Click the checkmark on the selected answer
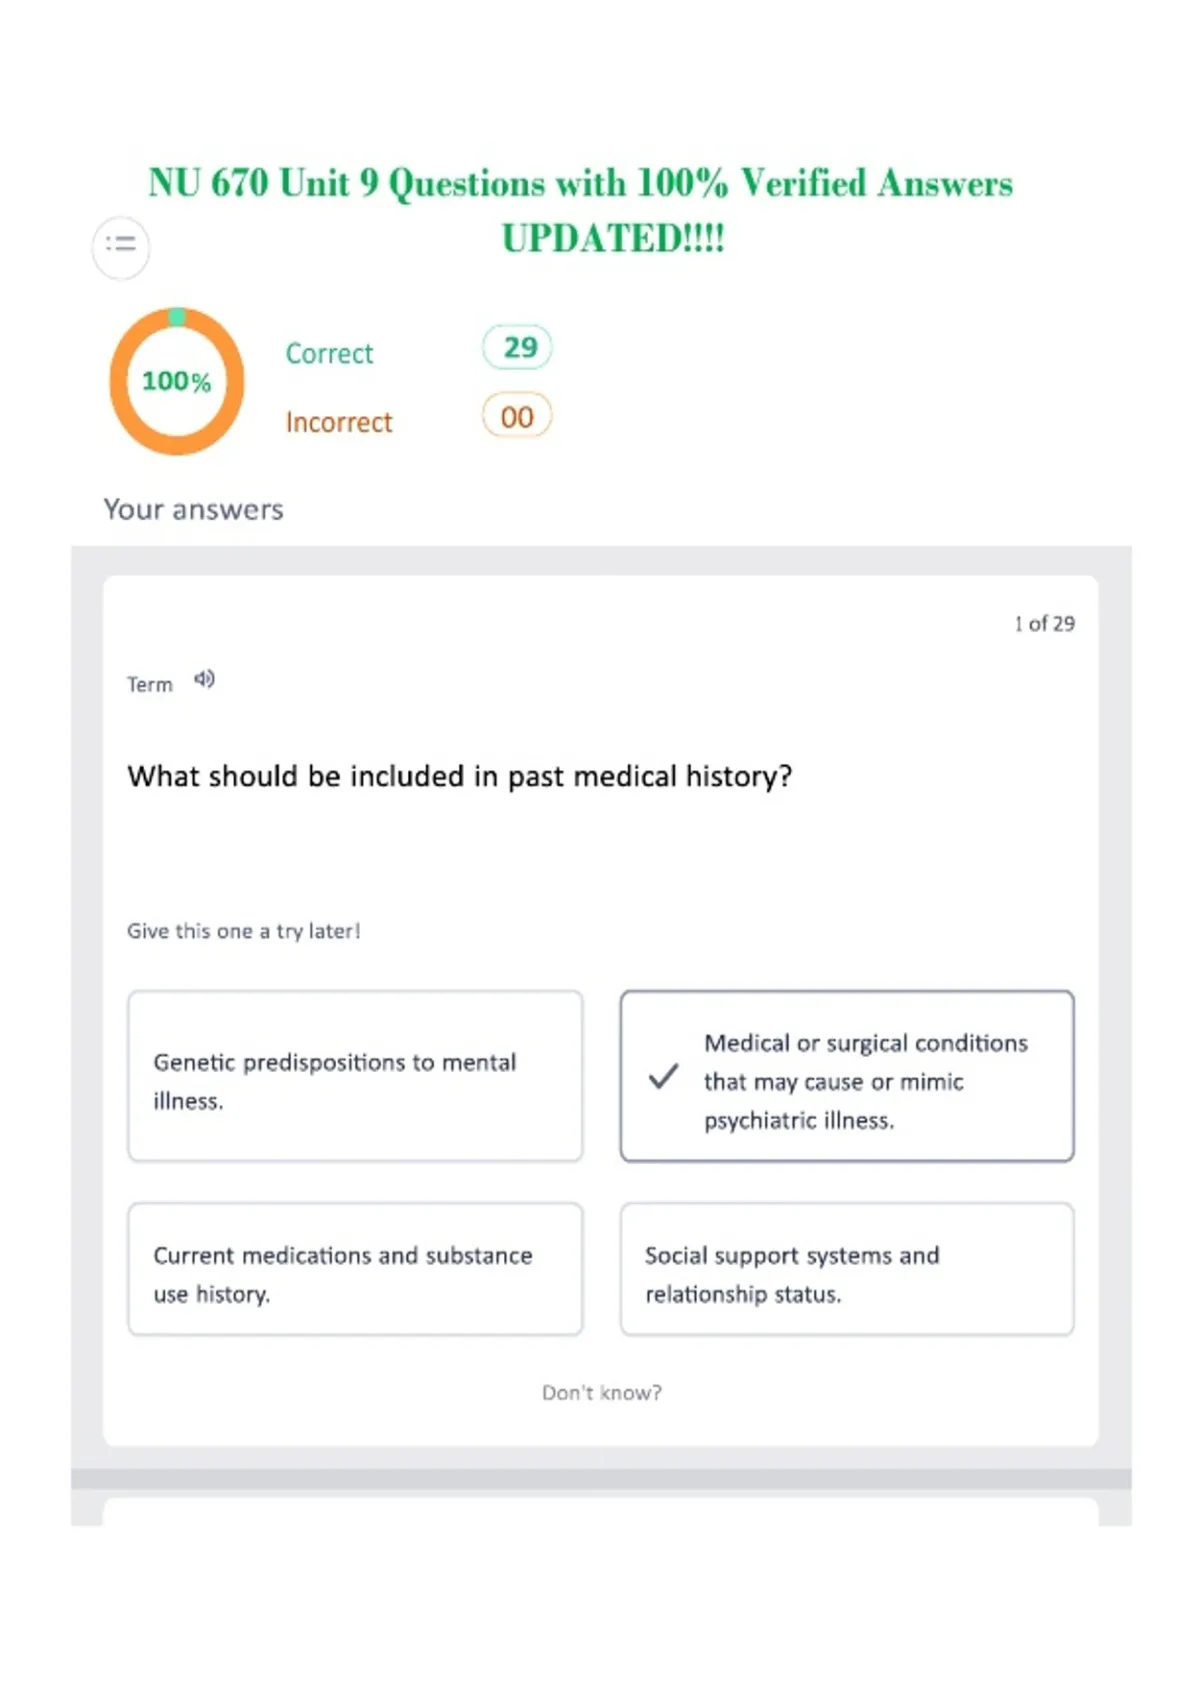The image size is (1200, 1700). coord(663,1077)
